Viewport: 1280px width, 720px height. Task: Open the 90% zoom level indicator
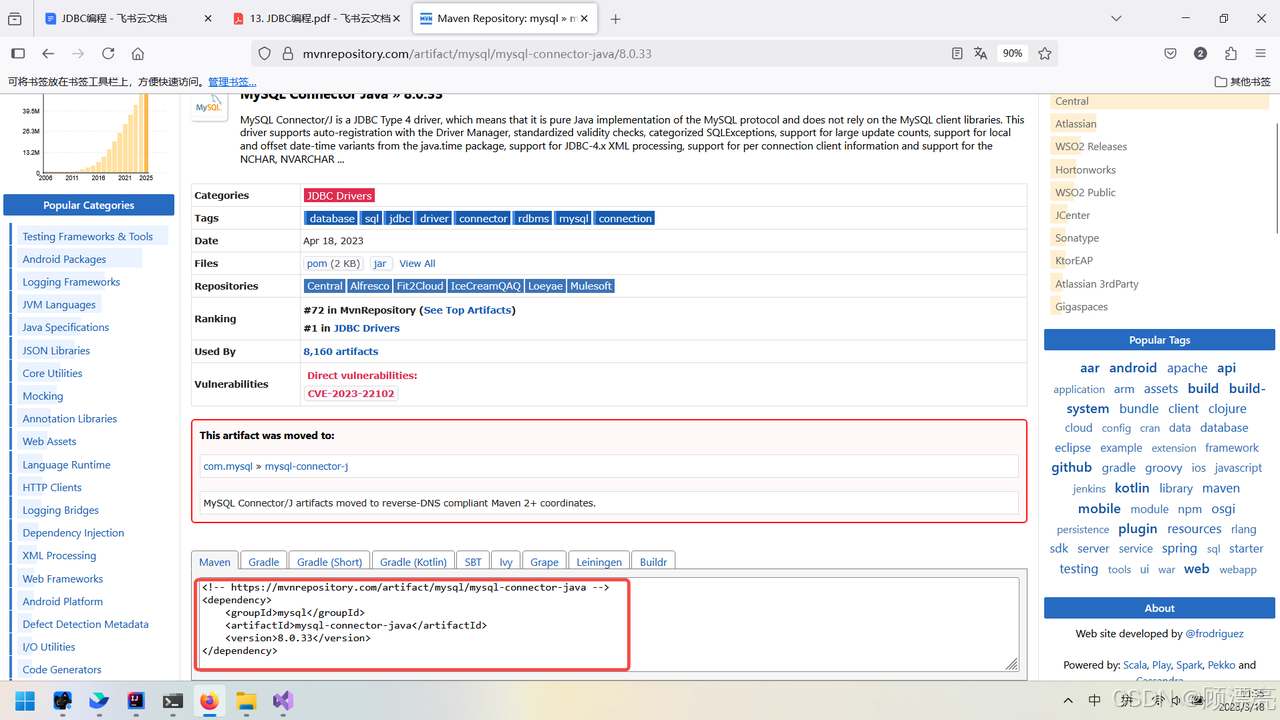1012,53
